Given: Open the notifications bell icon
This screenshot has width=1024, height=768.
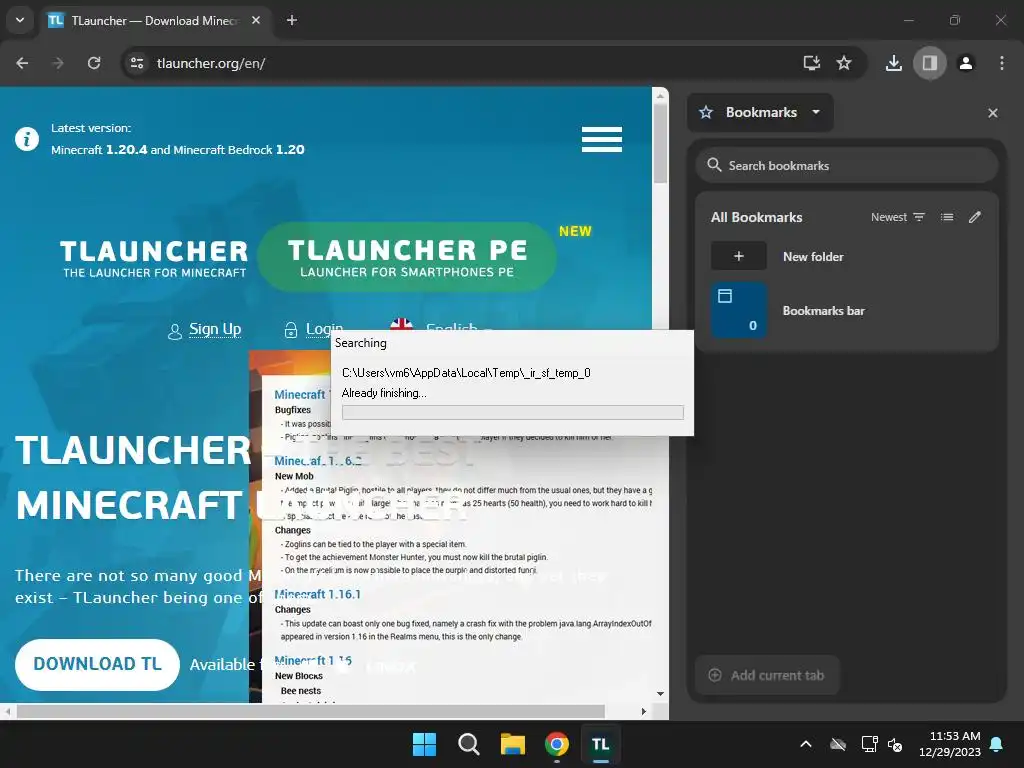Looking at the screenshot, I should click(997, 744).
